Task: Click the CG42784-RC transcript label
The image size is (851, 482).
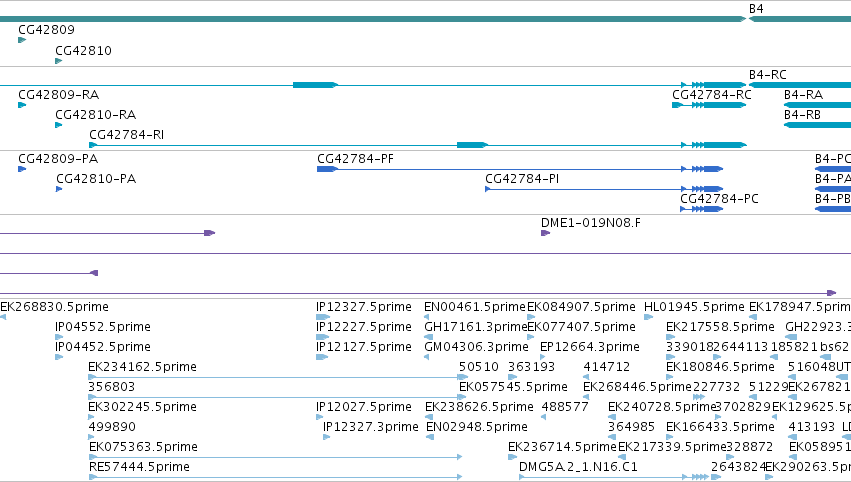Action: (712, 95)
